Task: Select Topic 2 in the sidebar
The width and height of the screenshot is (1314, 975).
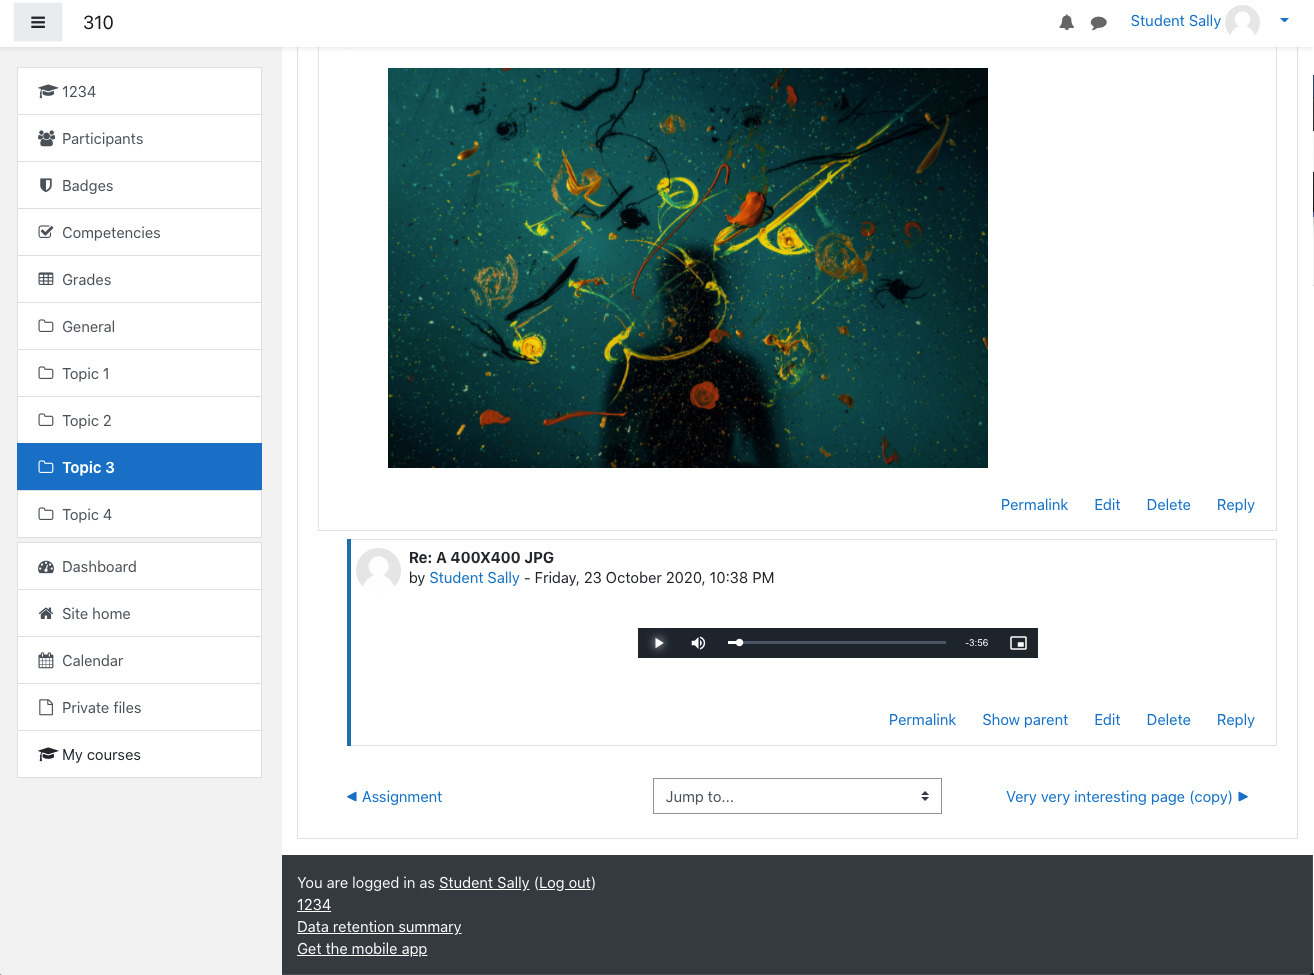Action: pos(140,420)
